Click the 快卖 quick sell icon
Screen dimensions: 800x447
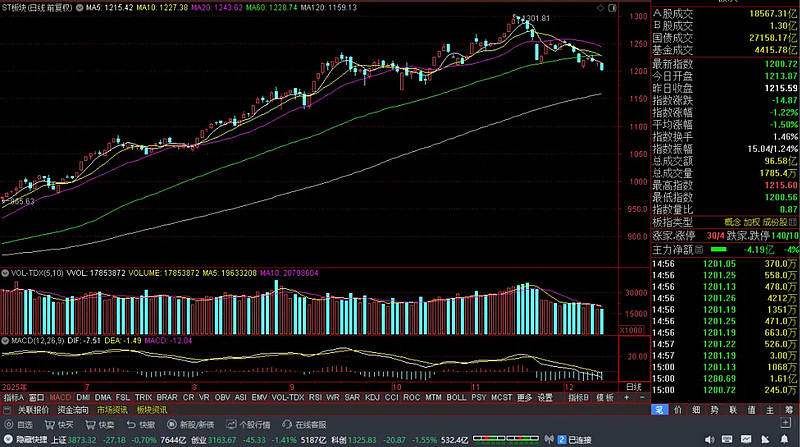tap(98, 424)
